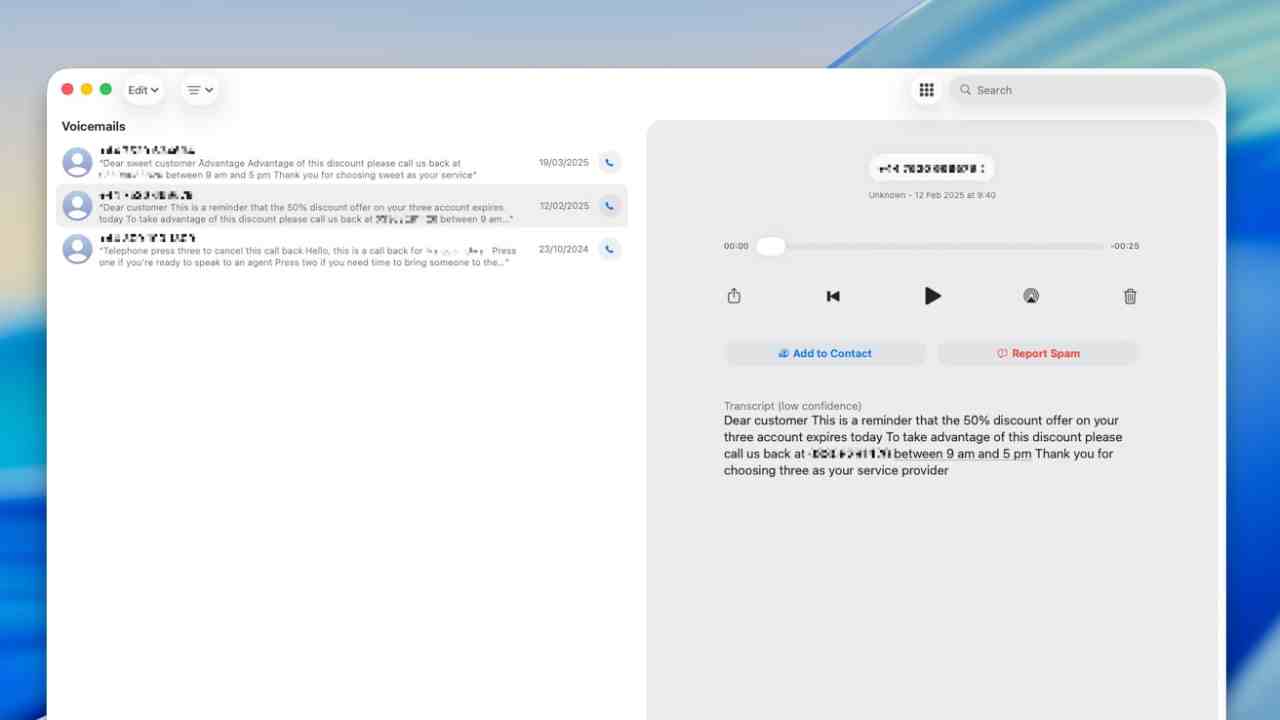The width and height of the screenshot is (1280, 720).
Task: Skip back to voicemail start
Action: [833, 296]
